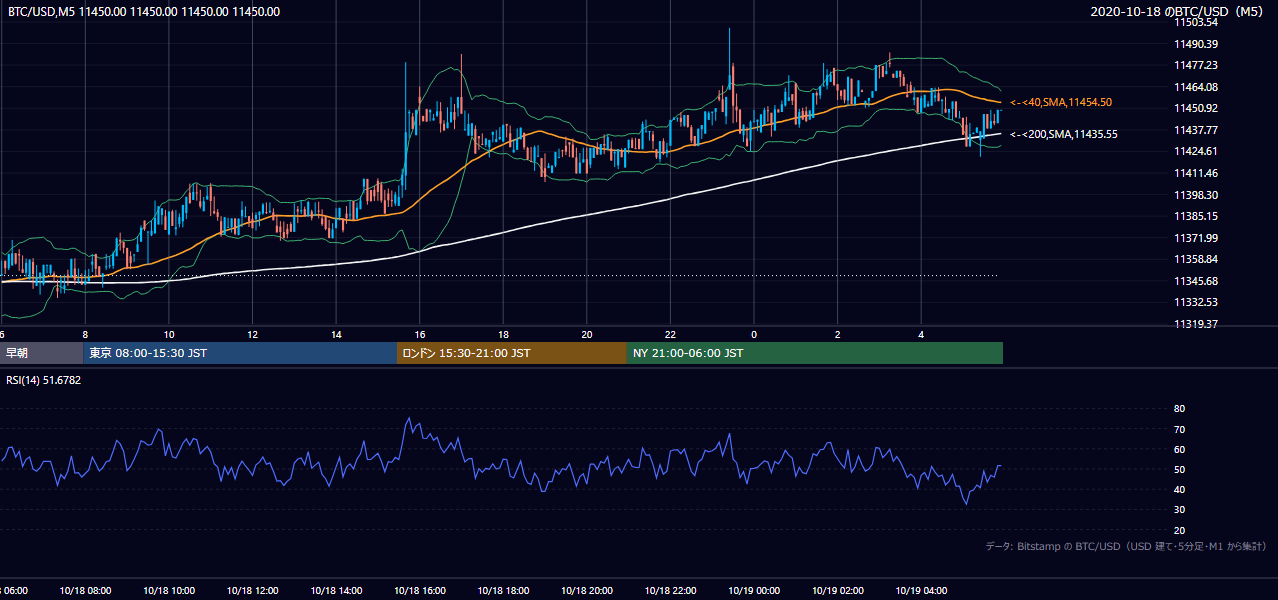Click the RSI scale value 20
Viewport: 1278px width, 600px height.
click(x=1179, y=530)
